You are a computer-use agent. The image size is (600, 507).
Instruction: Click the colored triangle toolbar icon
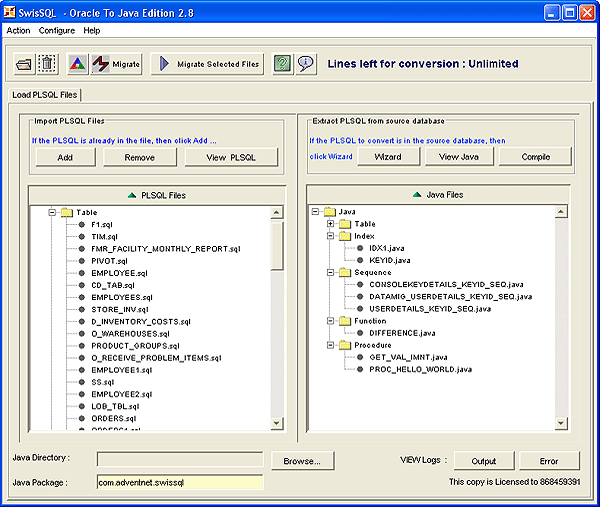click(x=78, y=64)
